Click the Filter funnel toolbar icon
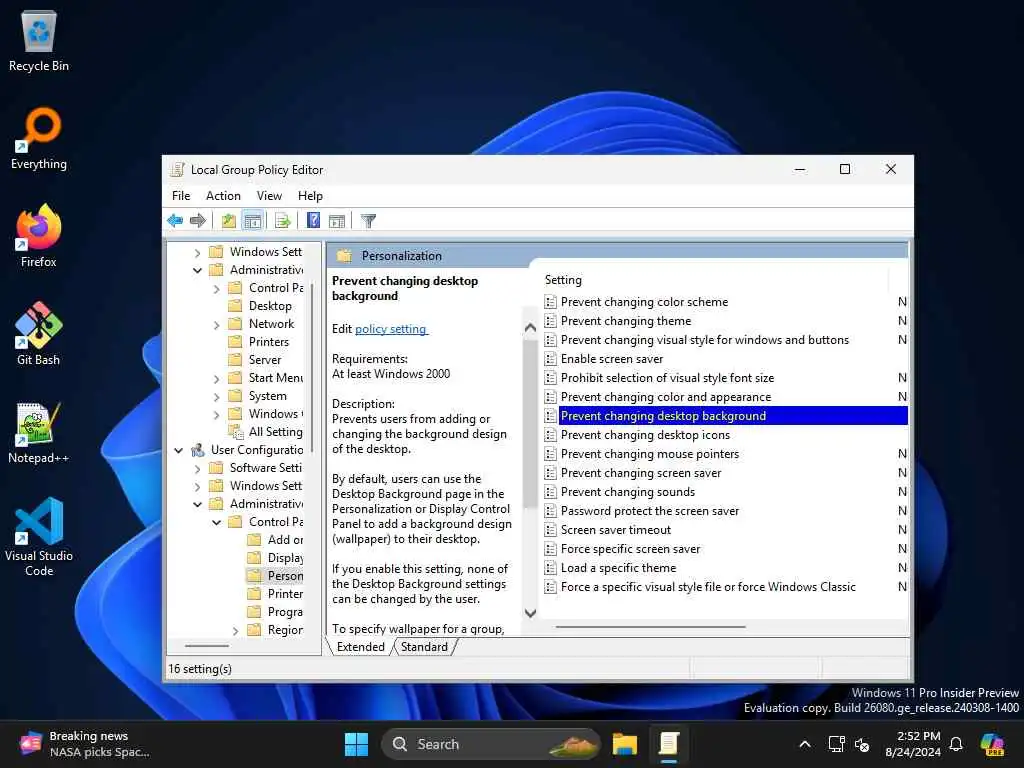Viewport: 1024px width, 768px height. tap(368, 221)
